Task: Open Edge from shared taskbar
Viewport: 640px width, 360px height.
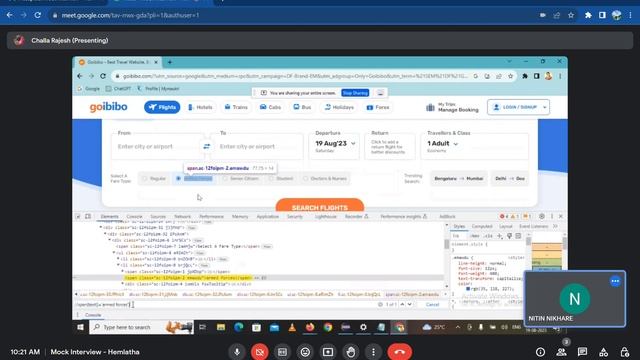Action: tap(239, 327)
